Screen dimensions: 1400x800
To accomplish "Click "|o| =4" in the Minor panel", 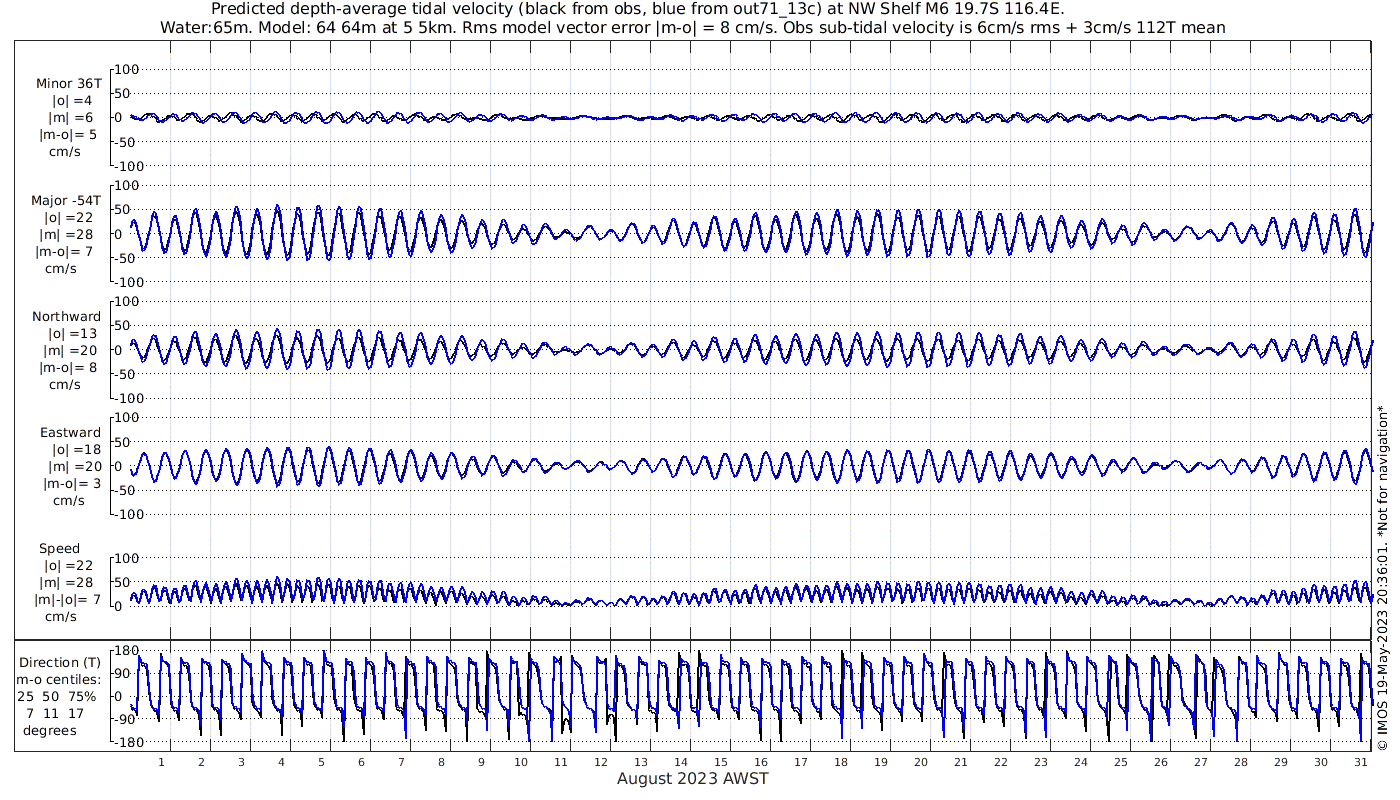I will (x=72, y=101).
